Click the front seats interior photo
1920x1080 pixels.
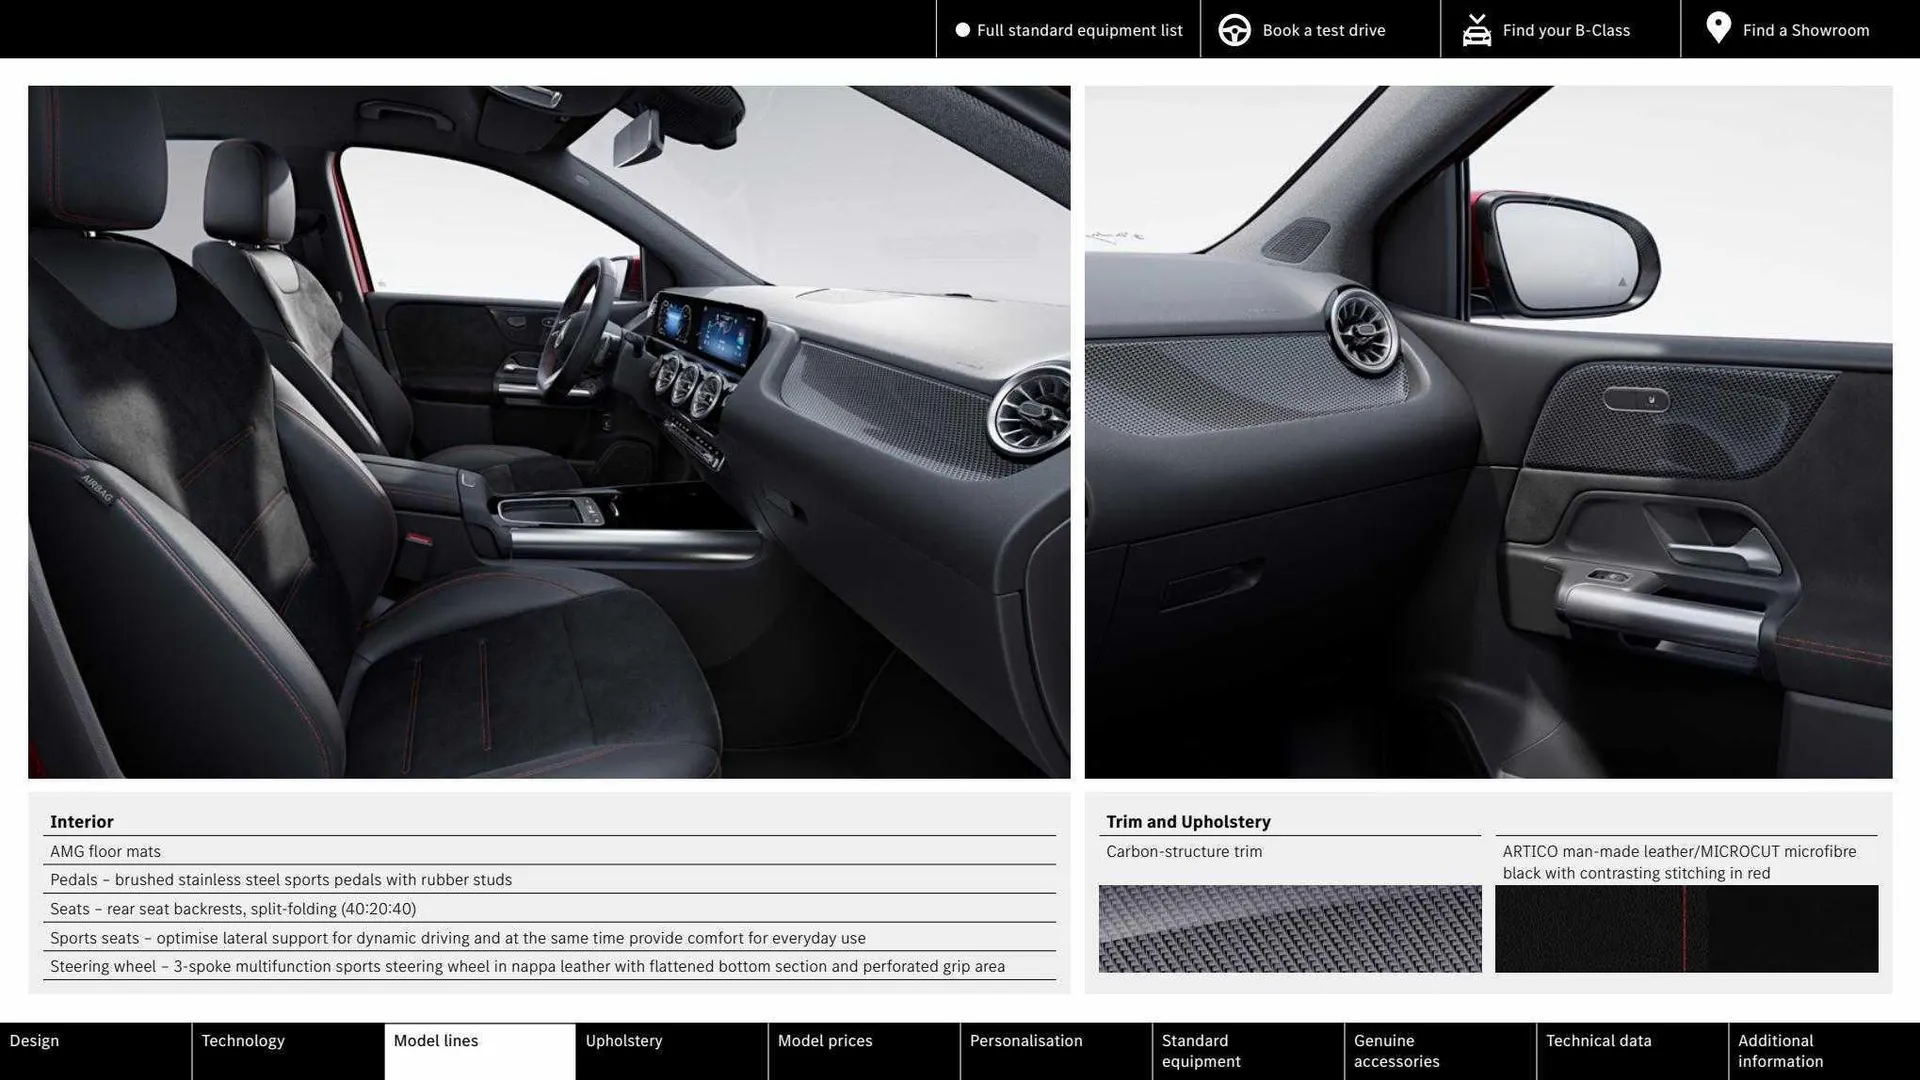pyautogui.click(x=549, y=432)
